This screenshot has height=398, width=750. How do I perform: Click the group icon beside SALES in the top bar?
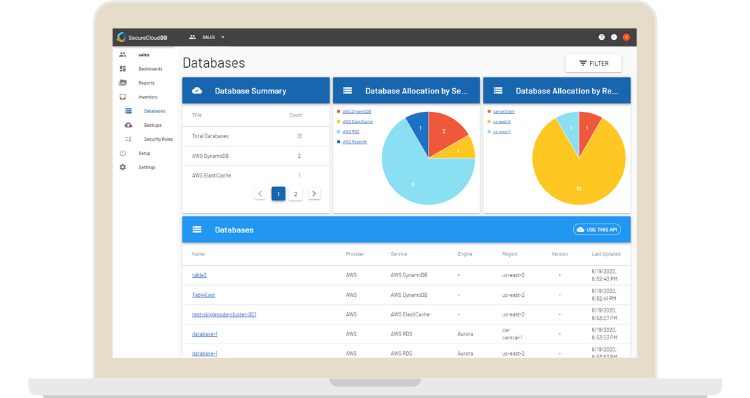[x=192, y=37]
